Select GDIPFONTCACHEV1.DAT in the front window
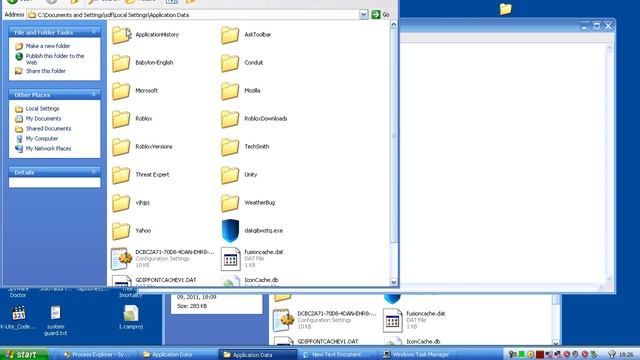640x360 pixels. click(x=153, y=281)
